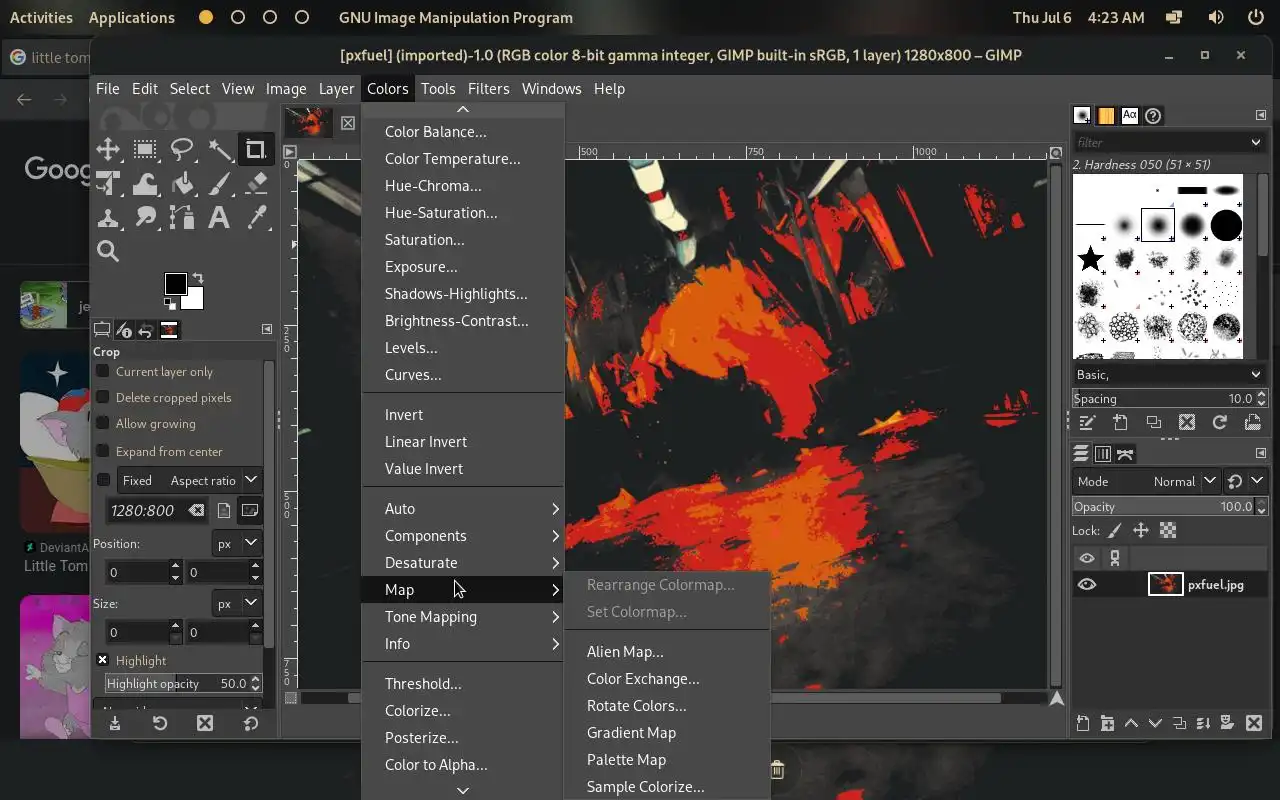Open the Applications menu in top bar

[131, 17]
